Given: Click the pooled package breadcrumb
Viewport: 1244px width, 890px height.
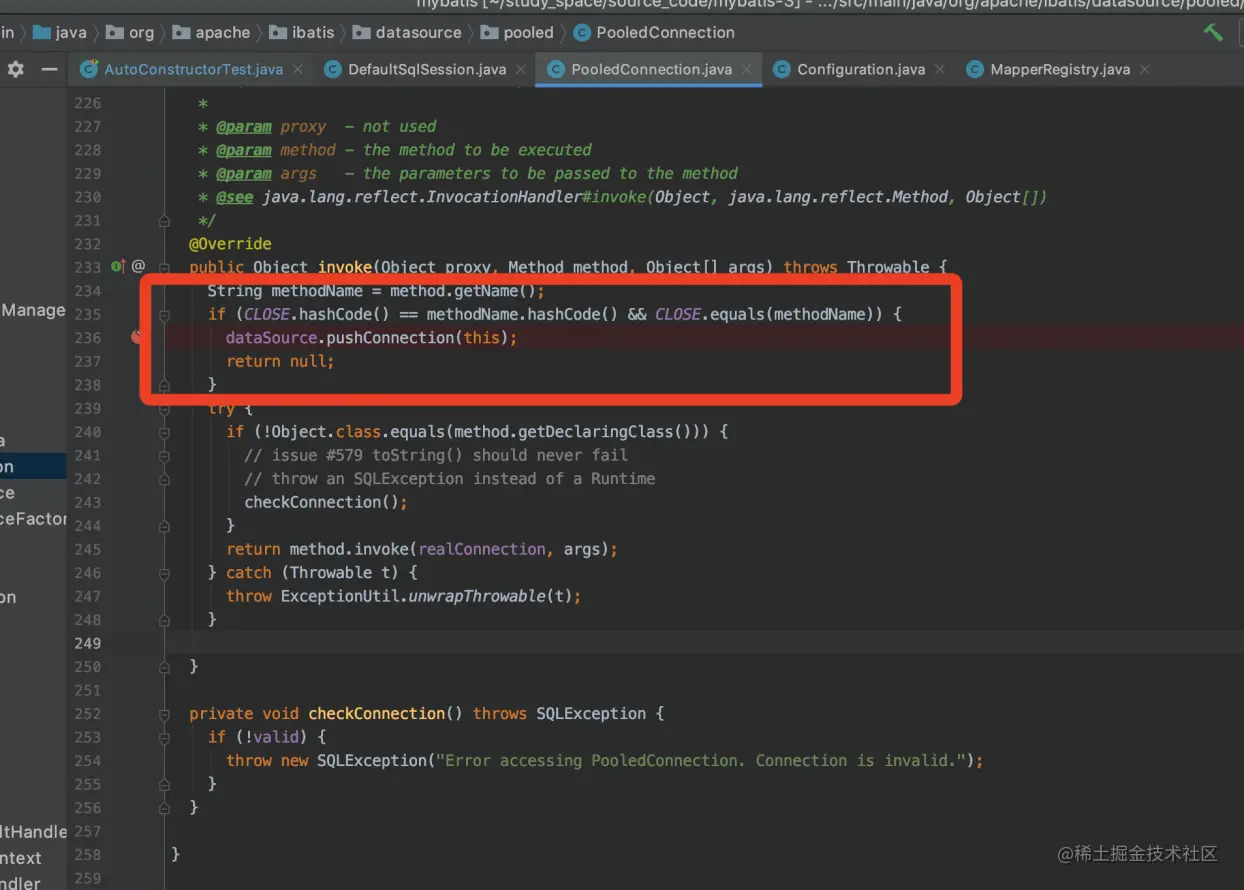Looking at the screenshot, I should coord(517,32).
